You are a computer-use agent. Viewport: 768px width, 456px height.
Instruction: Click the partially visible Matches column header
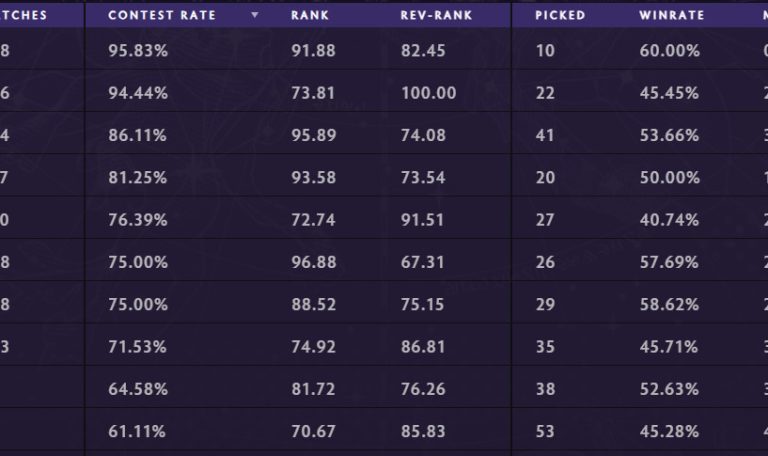[x=24, y=15]
